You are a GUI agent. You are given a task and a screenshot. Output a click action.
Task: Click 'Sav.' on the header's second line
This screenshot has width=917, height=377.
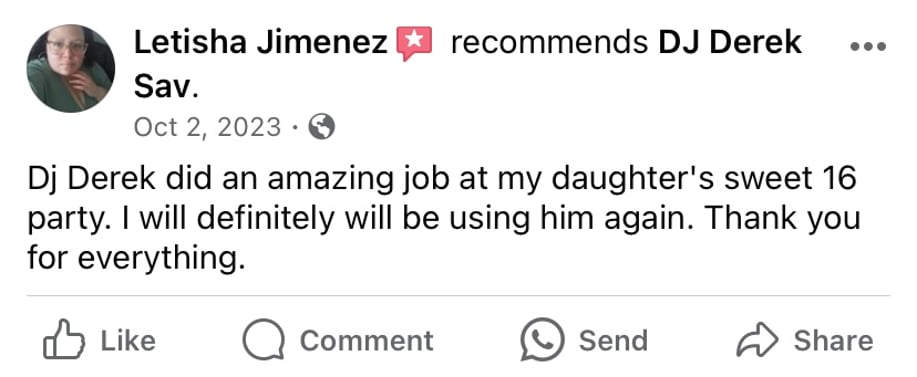(x=167, y=88)
